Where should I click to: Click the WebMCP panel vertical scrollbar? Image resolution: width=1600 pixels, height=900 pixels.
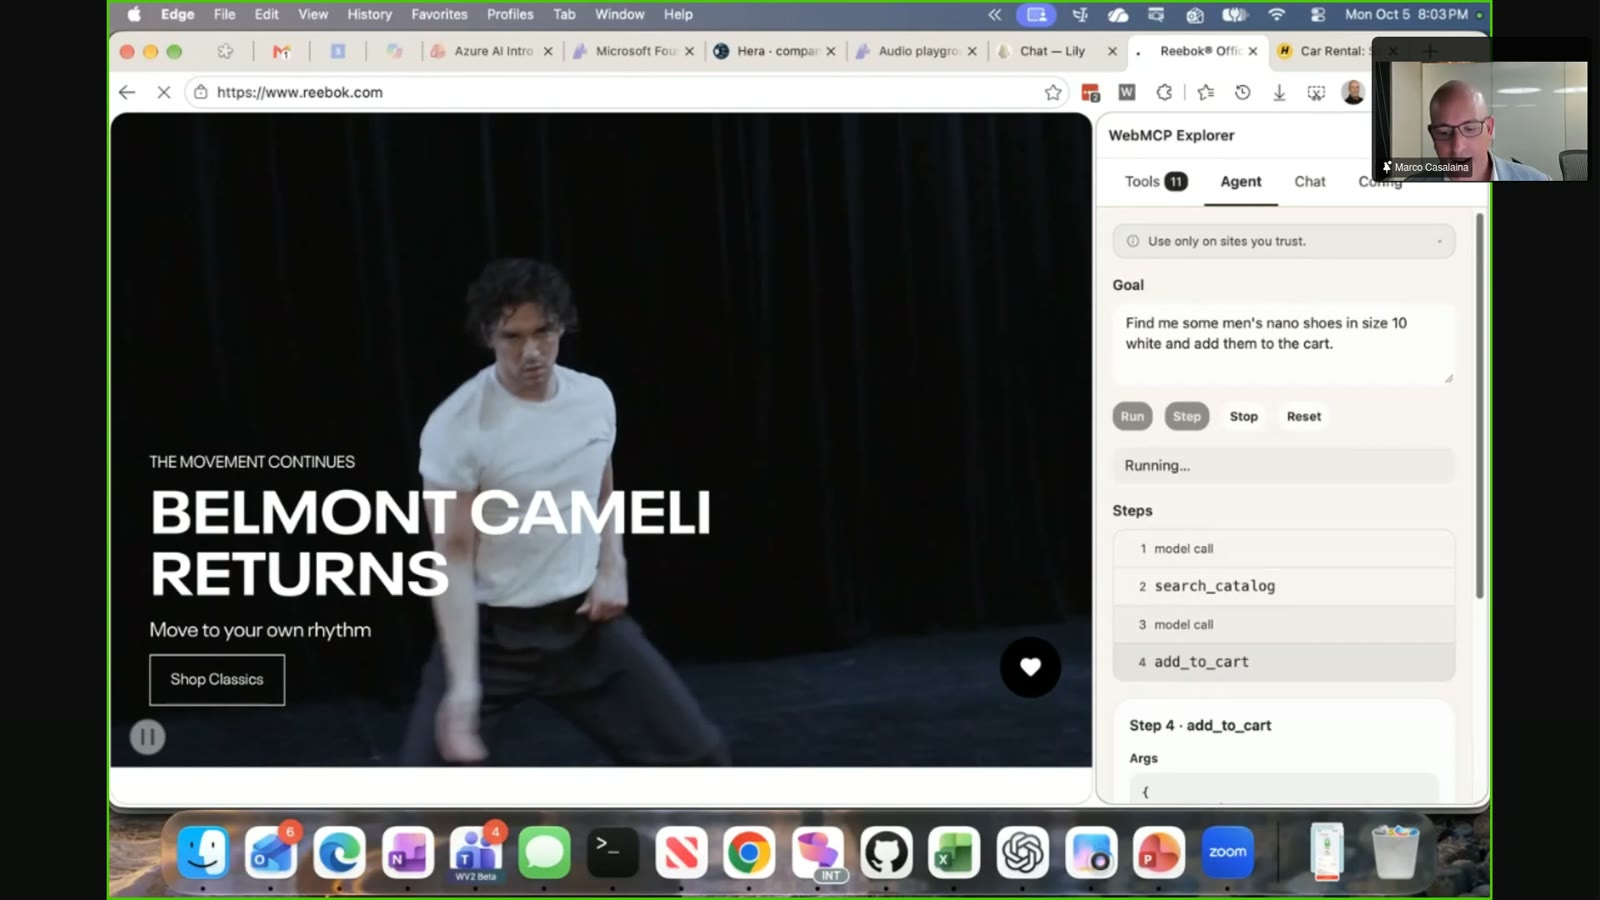[1479, 405]
